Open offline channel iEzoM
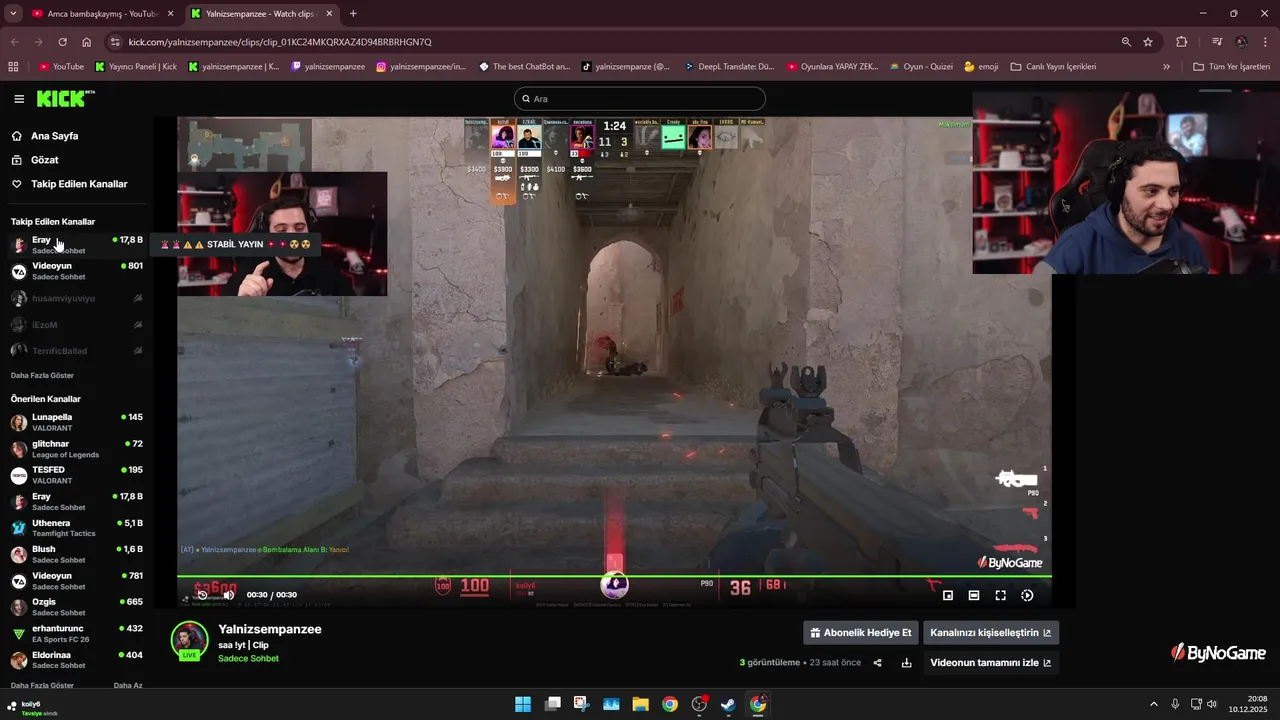1280x720 pixels. click(x=76, y=324)
